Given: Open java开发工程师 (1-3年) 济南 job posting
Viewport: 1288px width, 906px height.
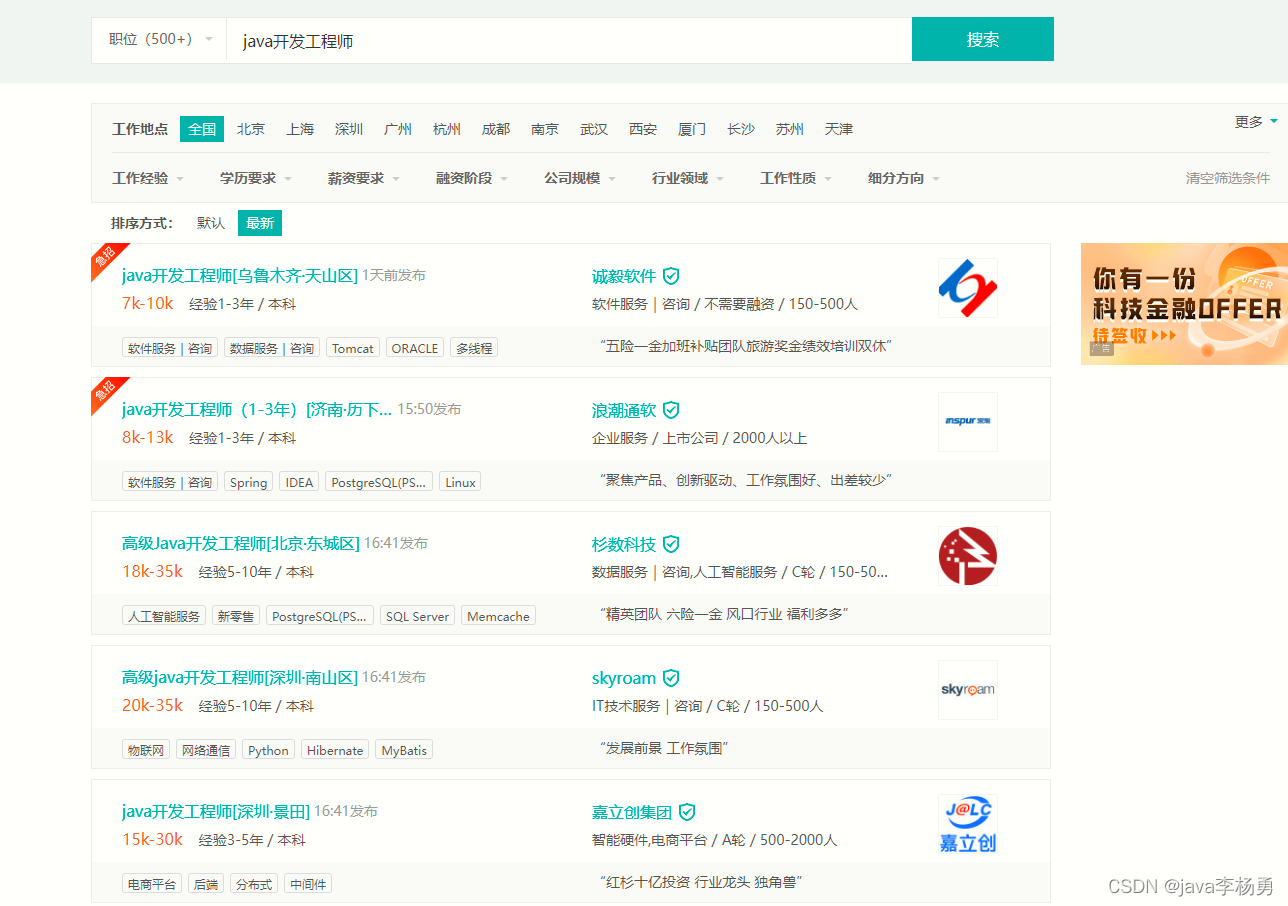Looking at the screenshot, I should click(x=257, y=409).
